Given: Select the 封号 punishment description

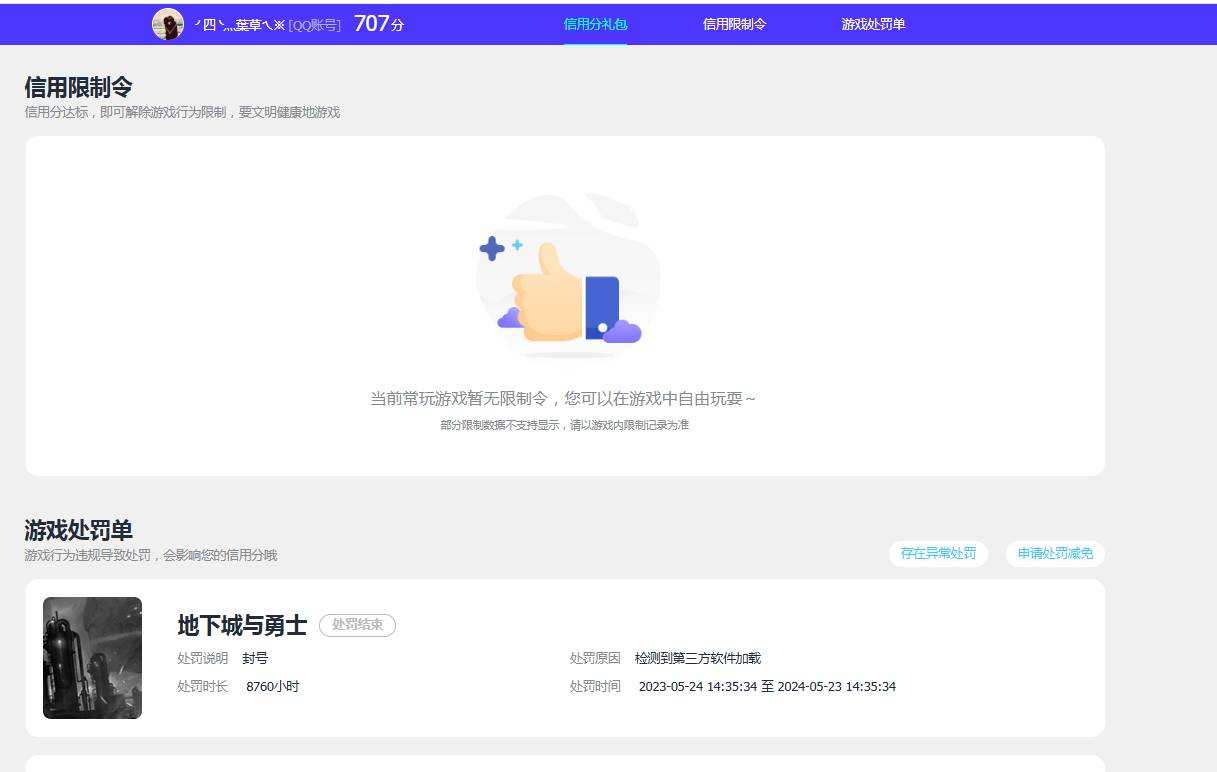Looking at the screenshot, I should (x=255, y=658).
